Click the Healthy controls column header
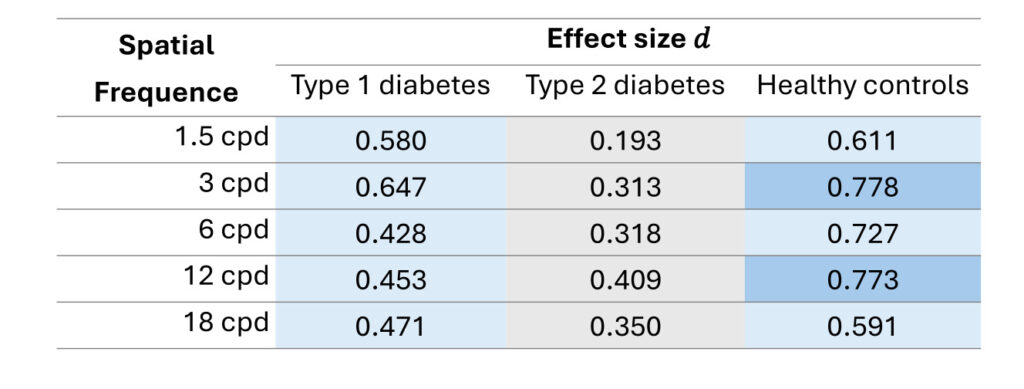 point(863,86)
